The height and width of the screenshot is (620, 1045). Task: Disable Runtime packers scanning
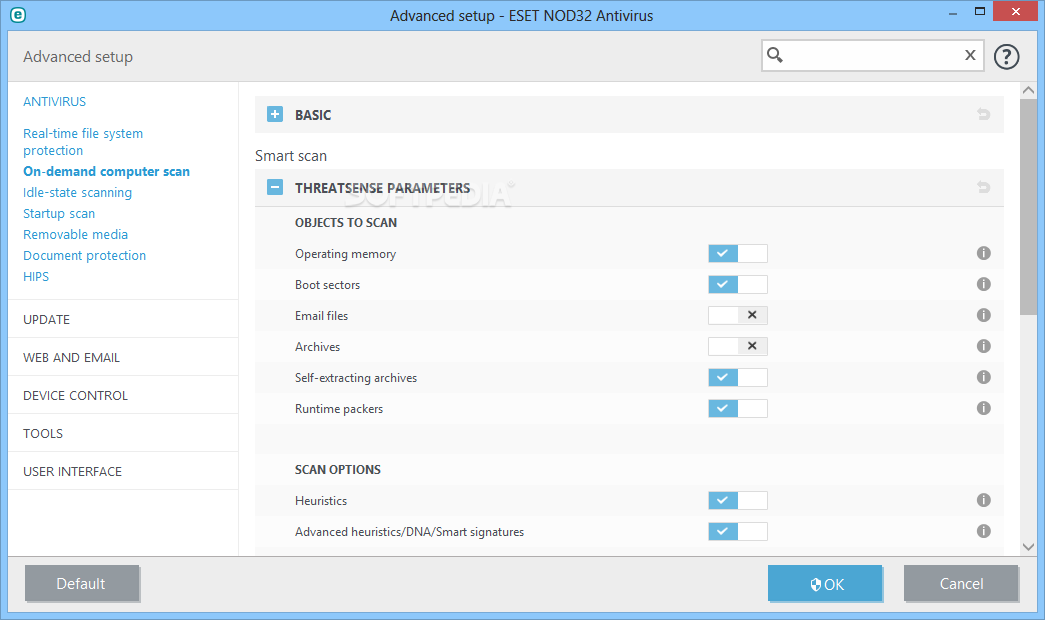(x=738, y=409)
